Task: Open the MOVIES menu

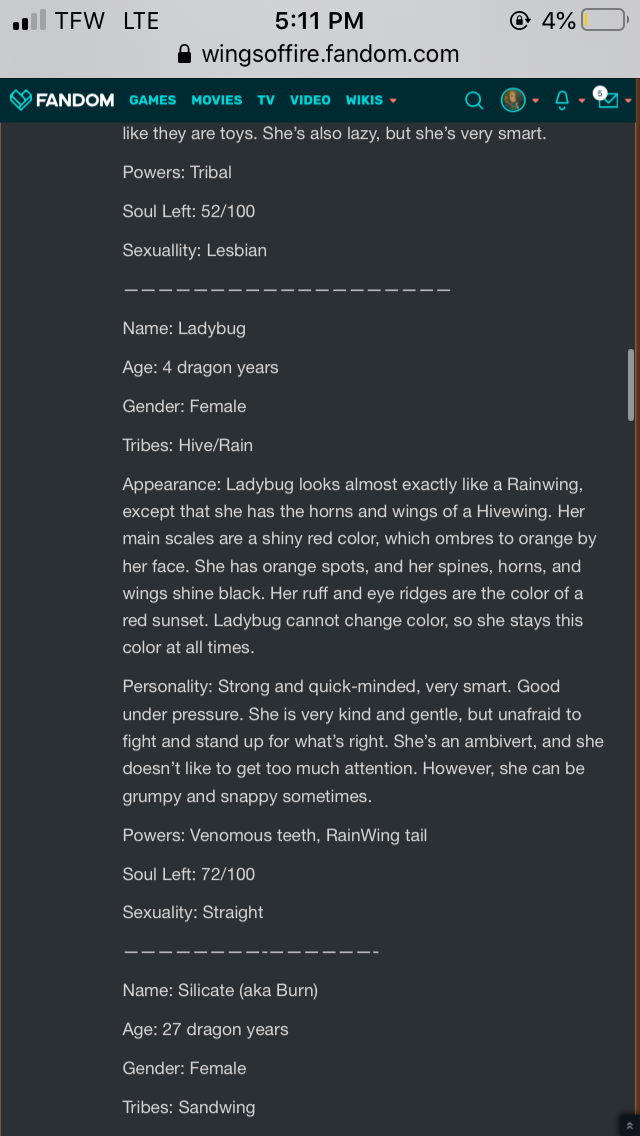Action: (216, 100)
